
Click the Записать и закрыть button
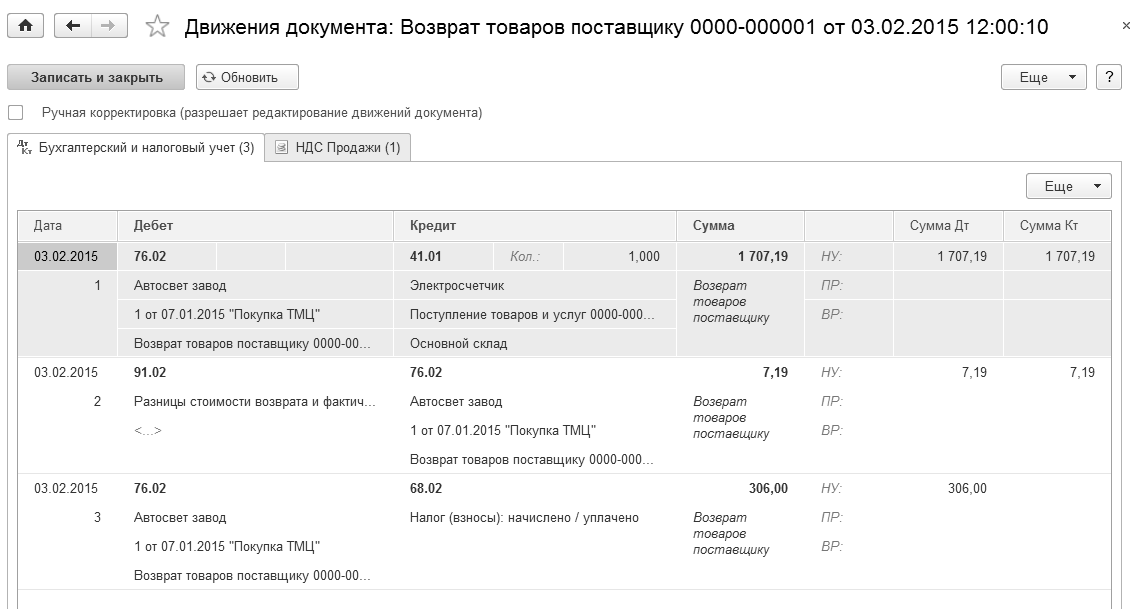(x=97, y=77)
